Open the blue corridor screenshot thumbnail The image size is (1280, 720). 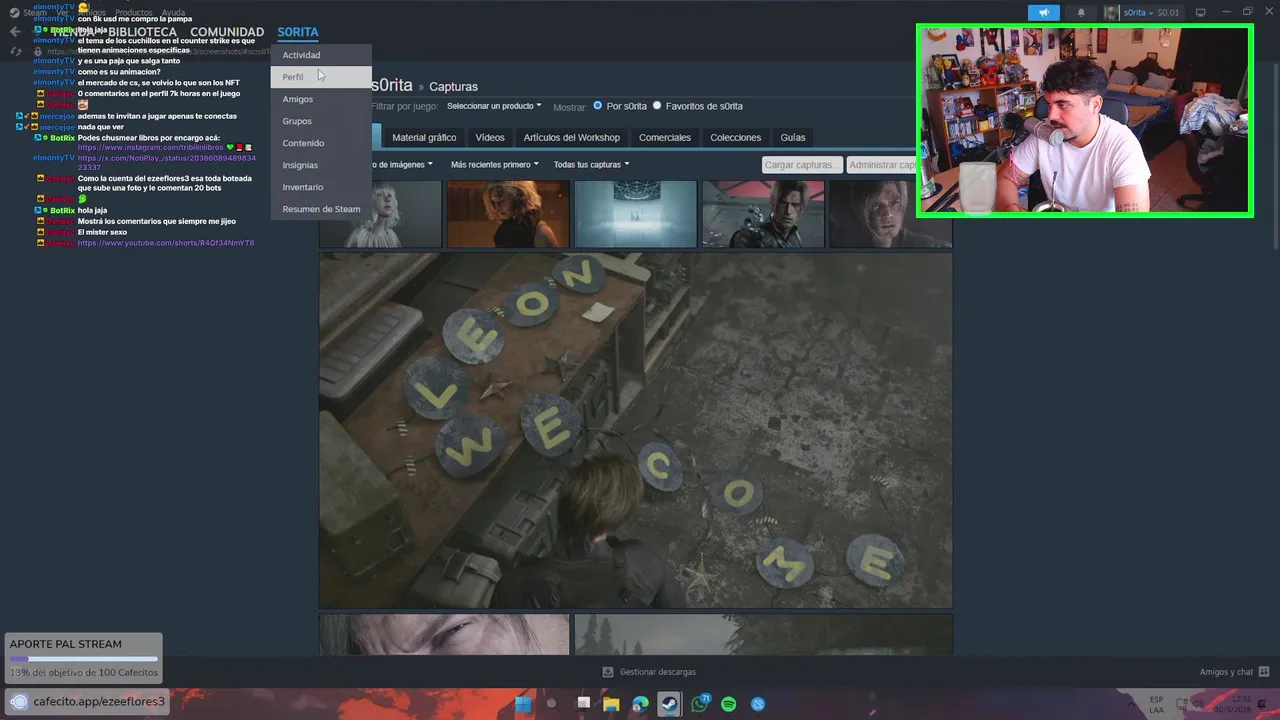coord(635,213)
